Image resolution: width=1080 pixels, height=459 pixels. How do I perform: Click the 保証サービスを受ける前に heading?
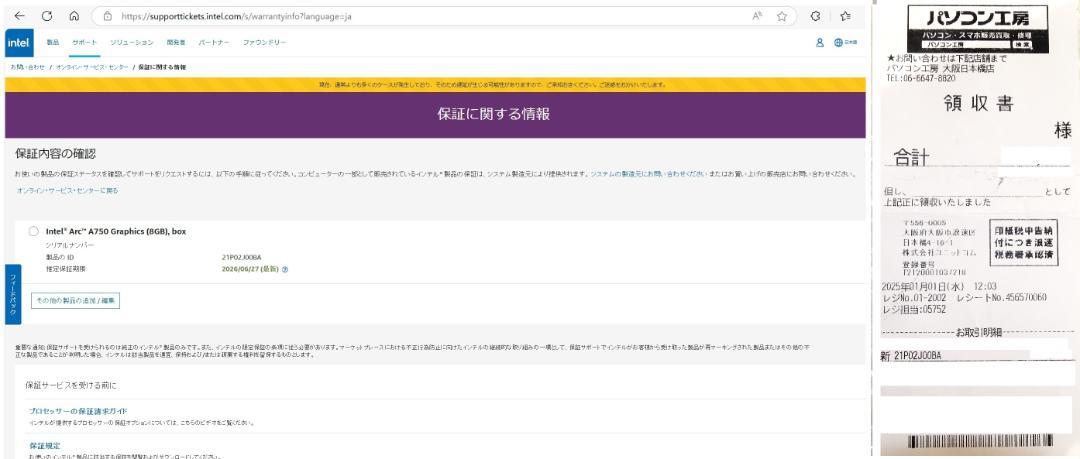click(71, 385)
